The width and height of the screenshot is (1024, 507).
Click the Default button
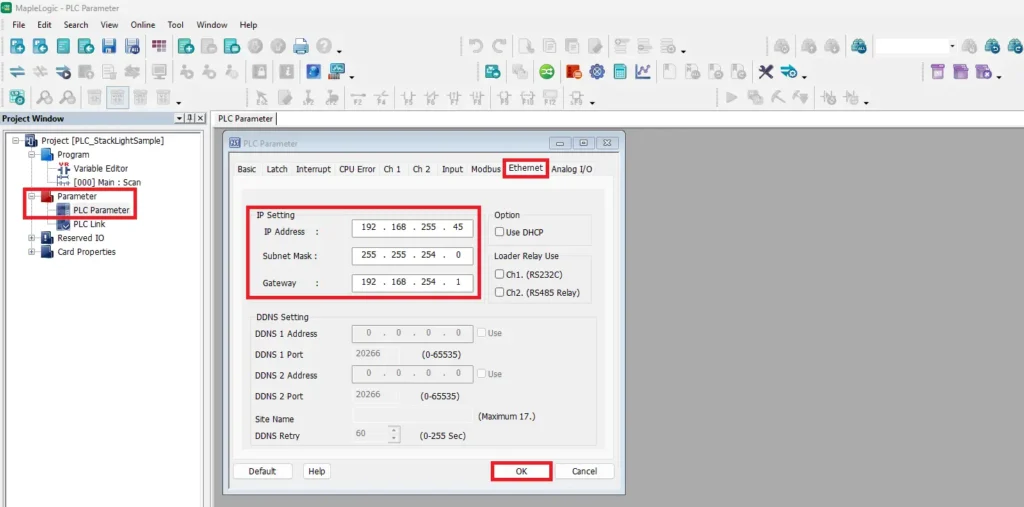[x=262, y=471]
